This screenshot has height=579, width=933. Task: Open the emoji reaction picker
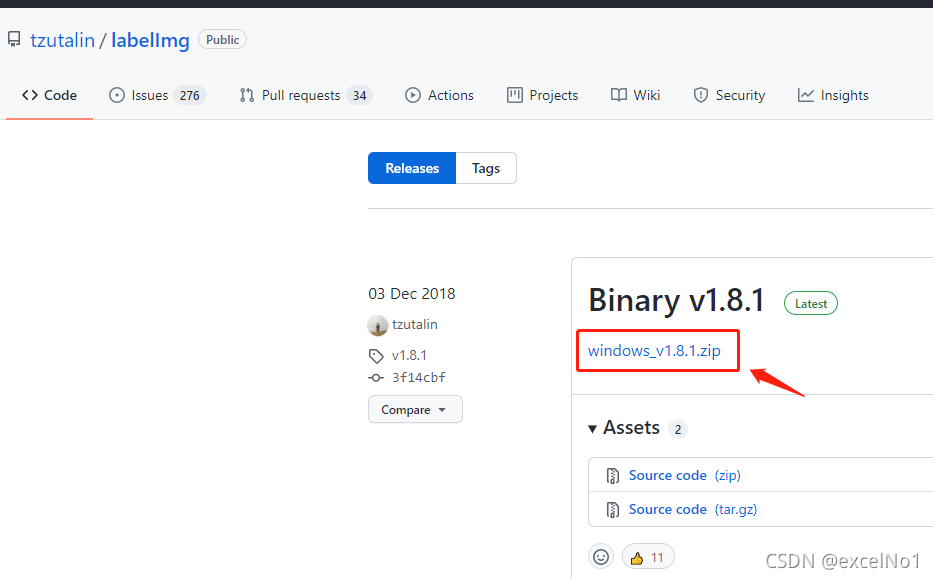click(601, 557)
